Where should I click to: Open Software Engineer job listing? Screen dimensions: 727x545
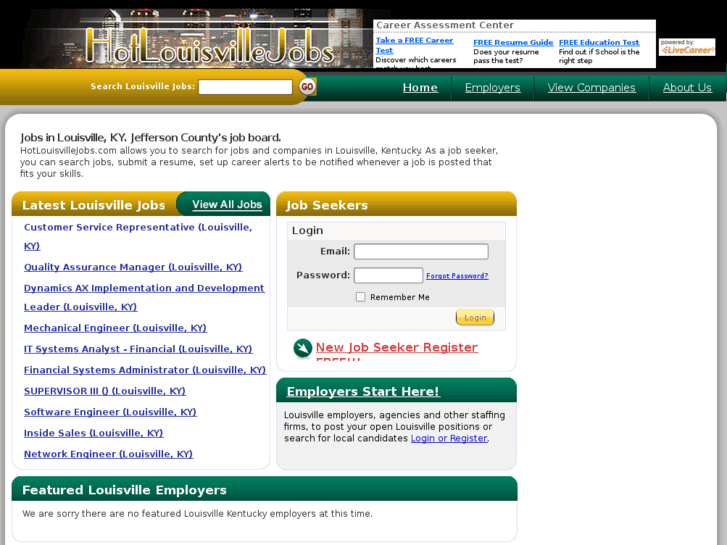(x=110, y=412)
